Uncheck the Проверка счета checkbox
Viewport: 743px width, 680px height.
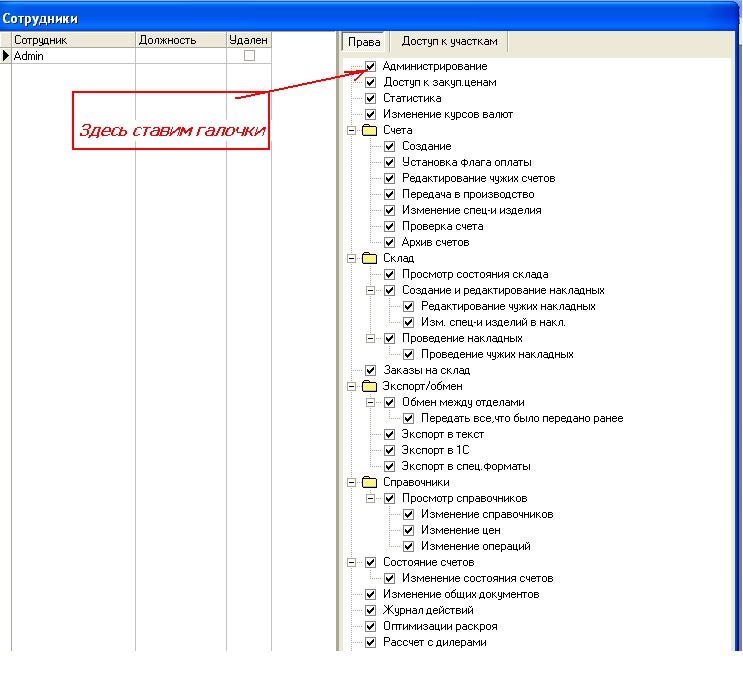390,226
